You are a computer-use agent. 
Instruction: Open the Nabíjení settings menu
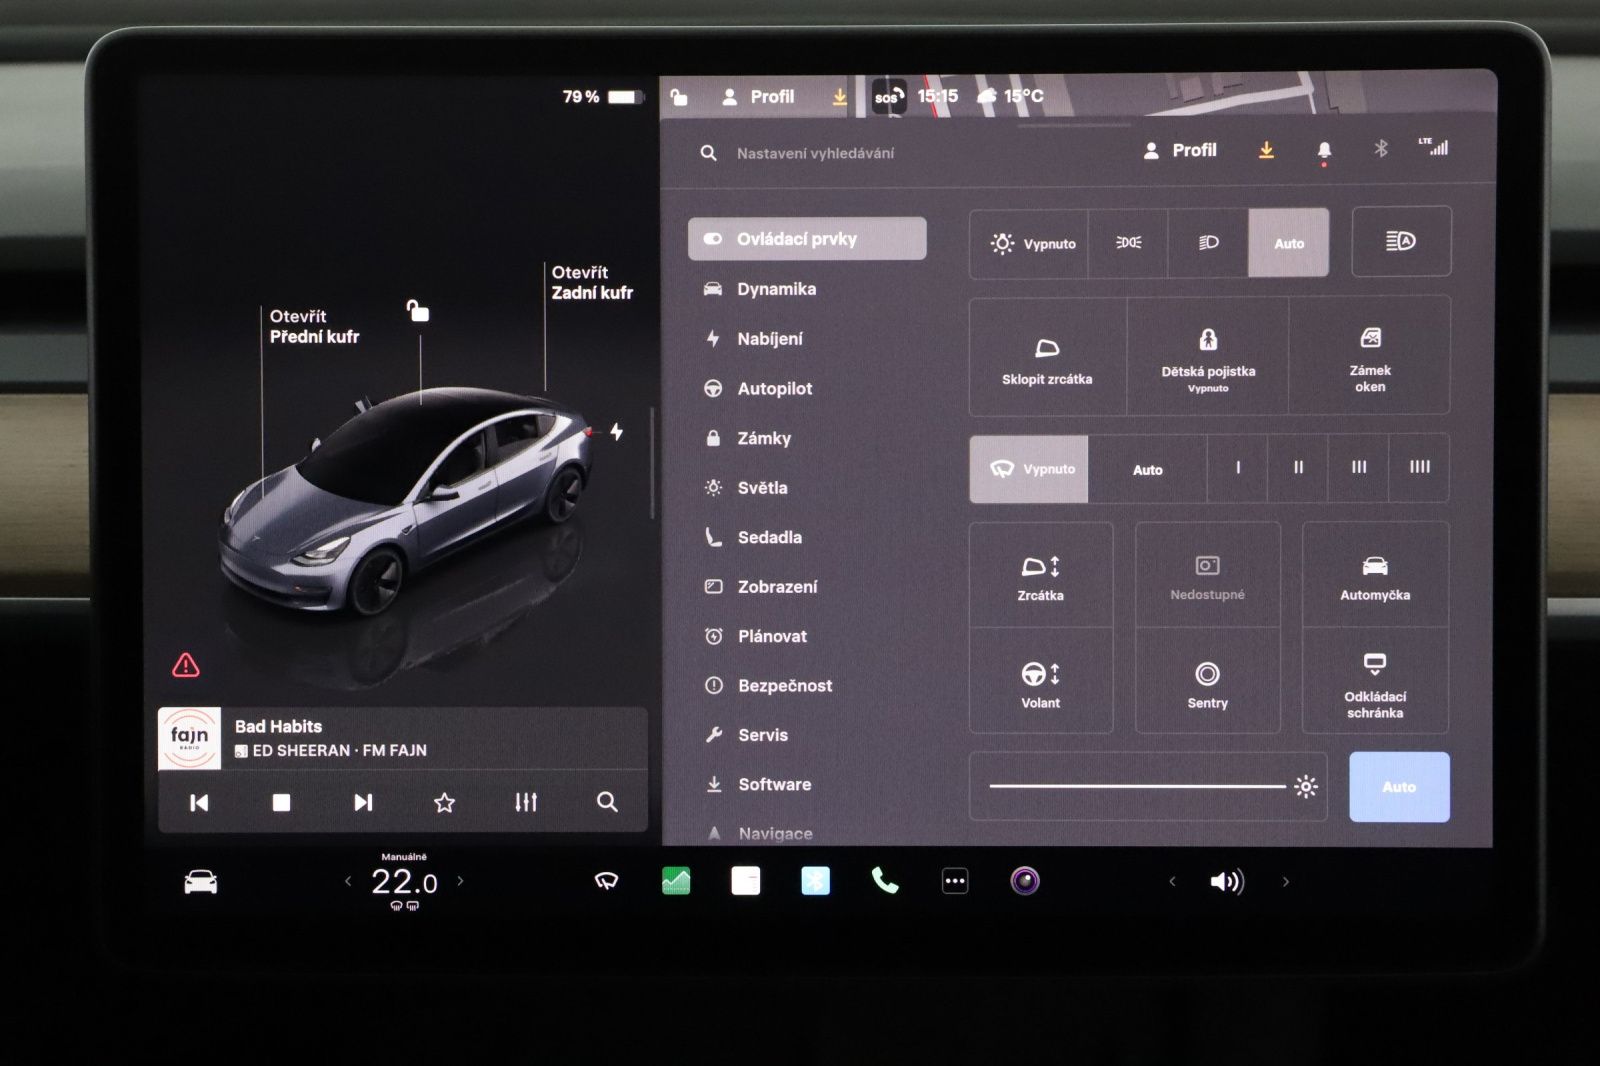(x=769, y=339)
